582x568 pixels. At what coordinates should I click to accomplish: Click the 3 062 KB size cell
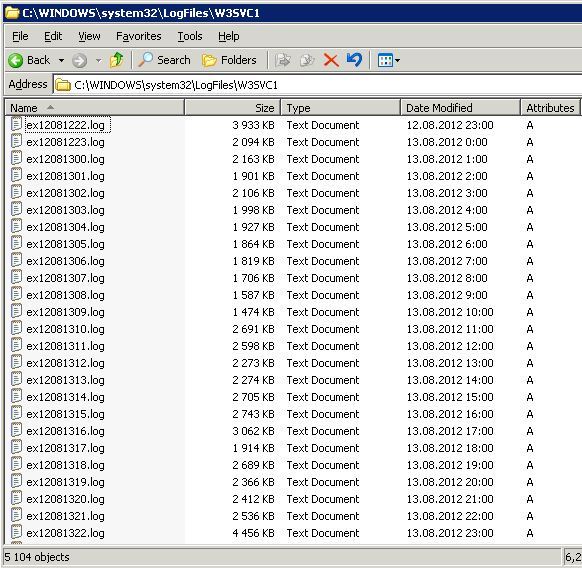[253, 431]
